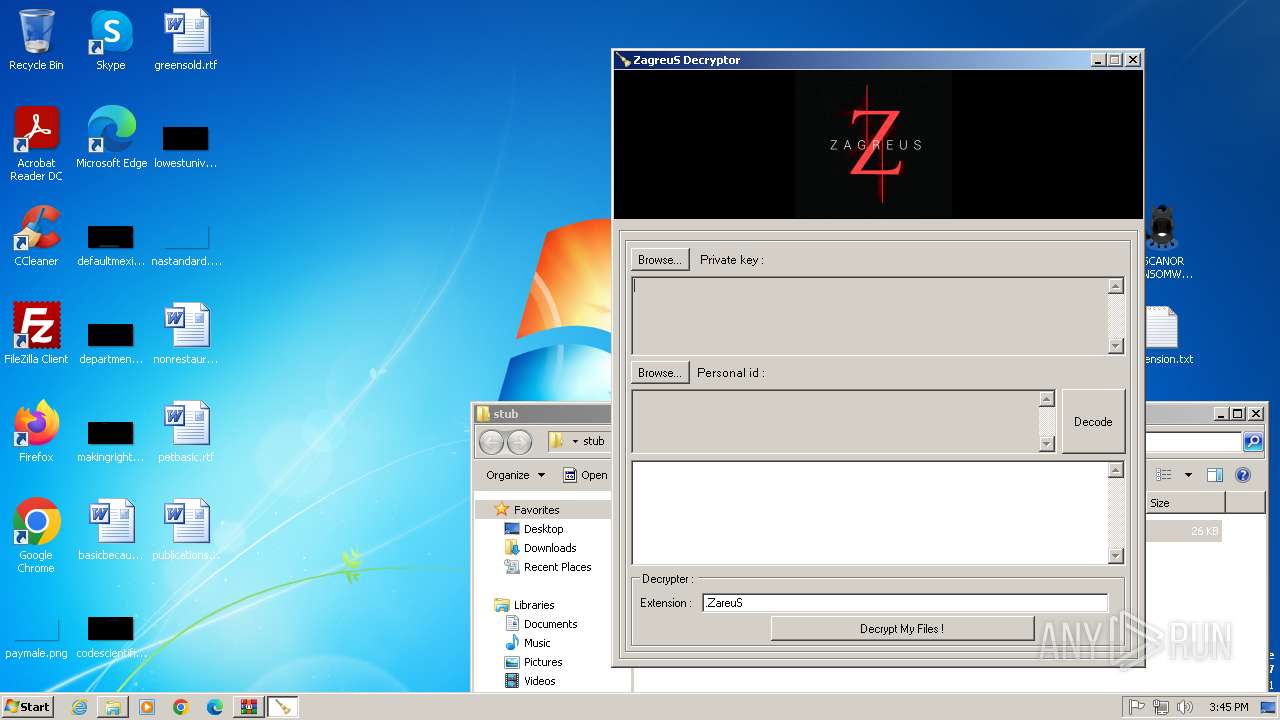The width and height of the screenshot is (1280, 720).
Task: Click the Chrome icon in the taskbar
Action: (x=181, y=707)
